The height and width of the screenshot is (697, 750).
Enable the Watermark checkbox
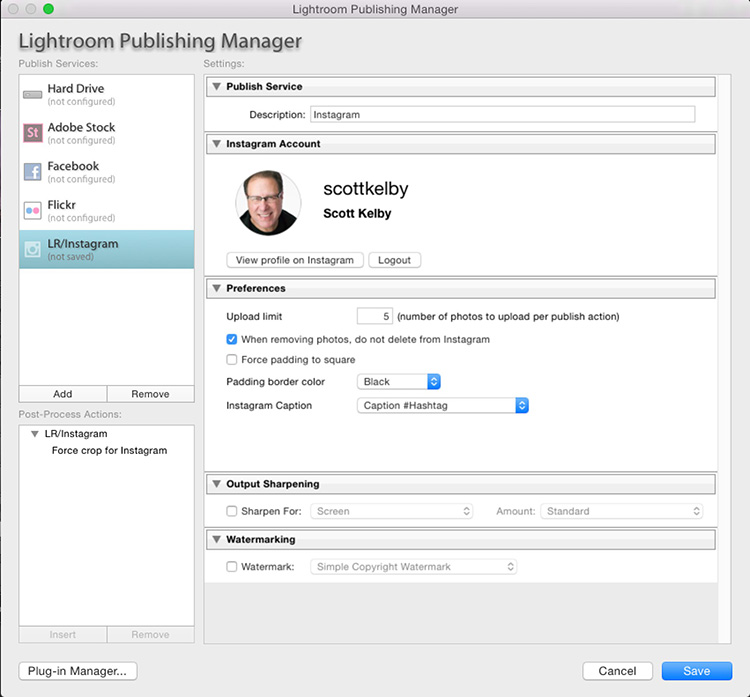pyautogui.click(x=232, y=566)
